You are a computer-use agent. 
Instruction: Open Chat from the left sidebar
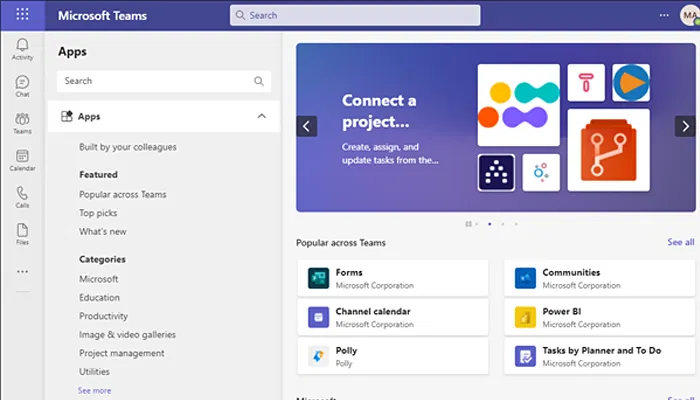coord(22,86)
